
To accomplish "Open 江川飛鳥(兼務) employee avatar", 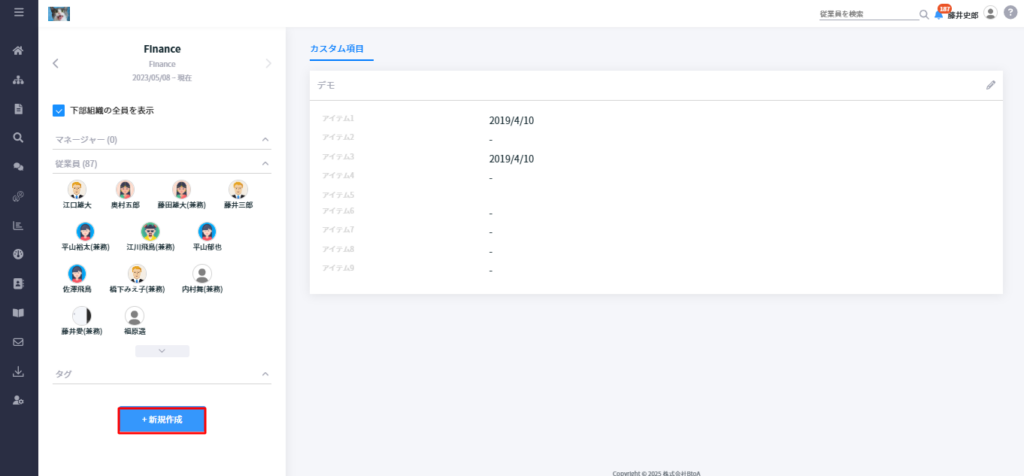I will (x=150, y=231).
